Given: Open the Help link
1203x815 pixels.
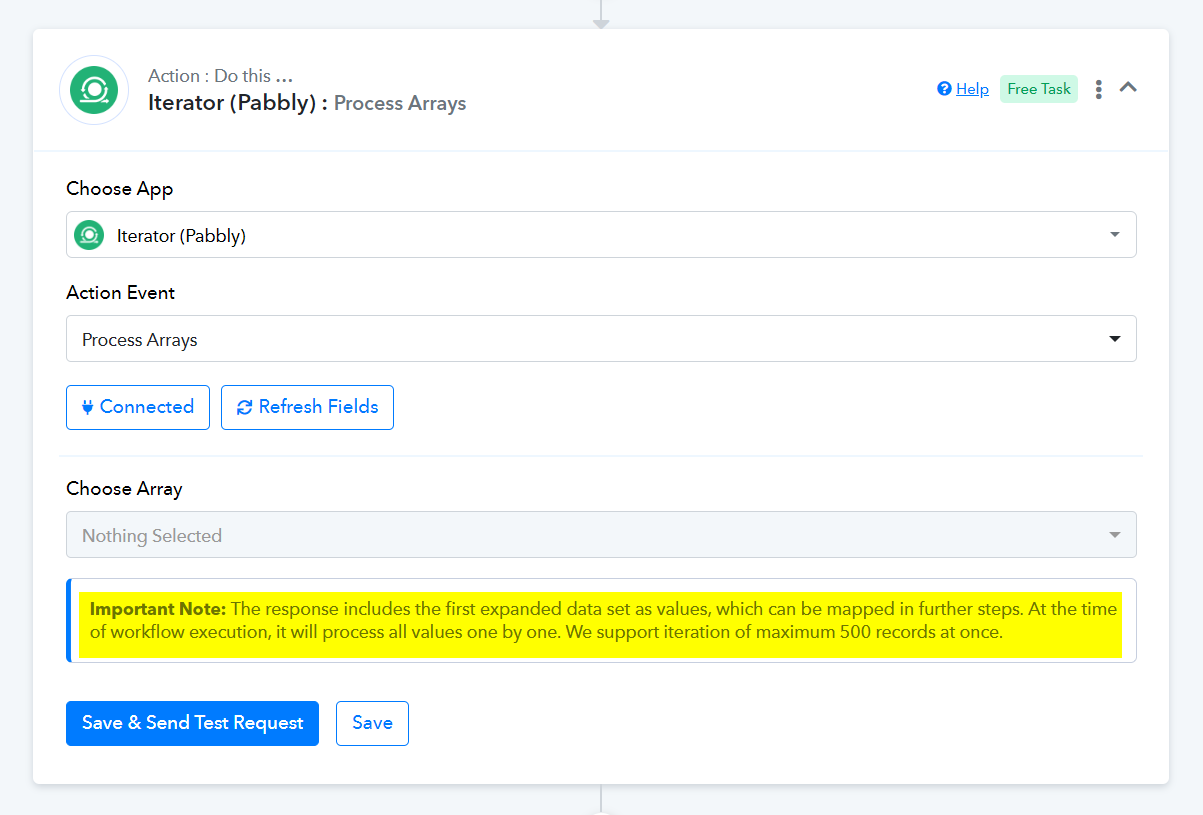Looking at the screenshot, I should click(963, 89).
